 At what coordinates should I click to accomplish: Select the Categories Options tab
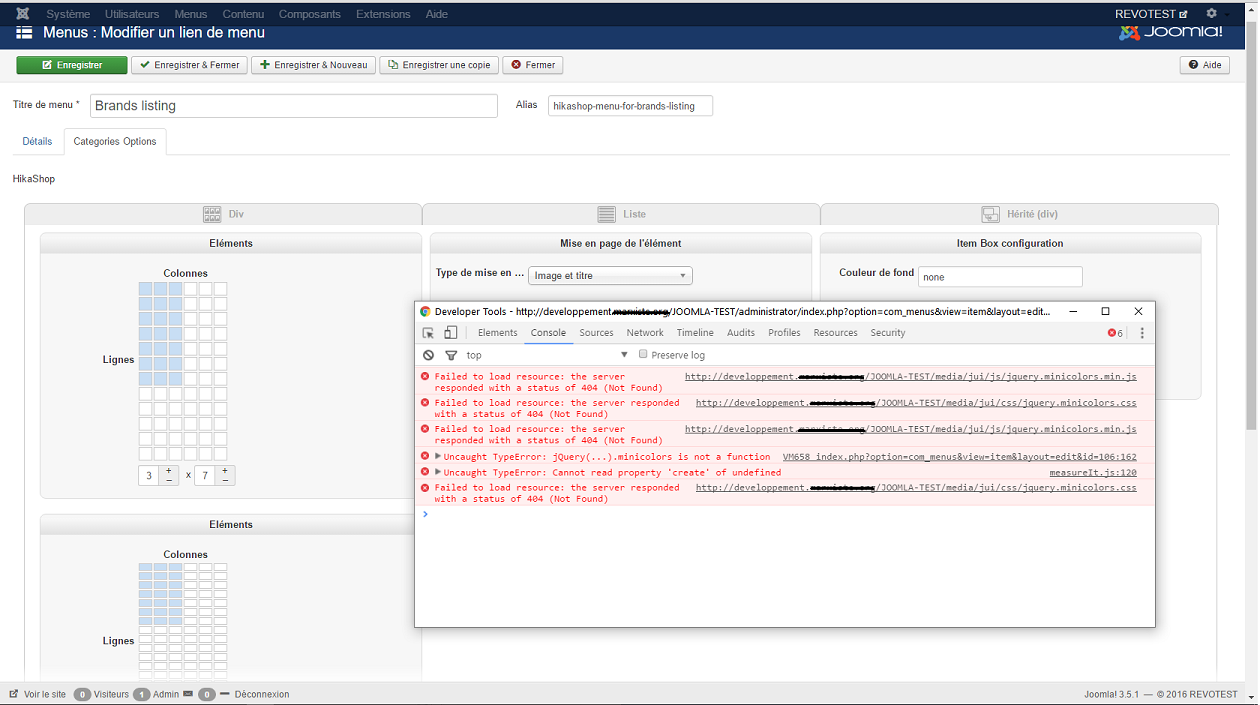pos(115,142)
